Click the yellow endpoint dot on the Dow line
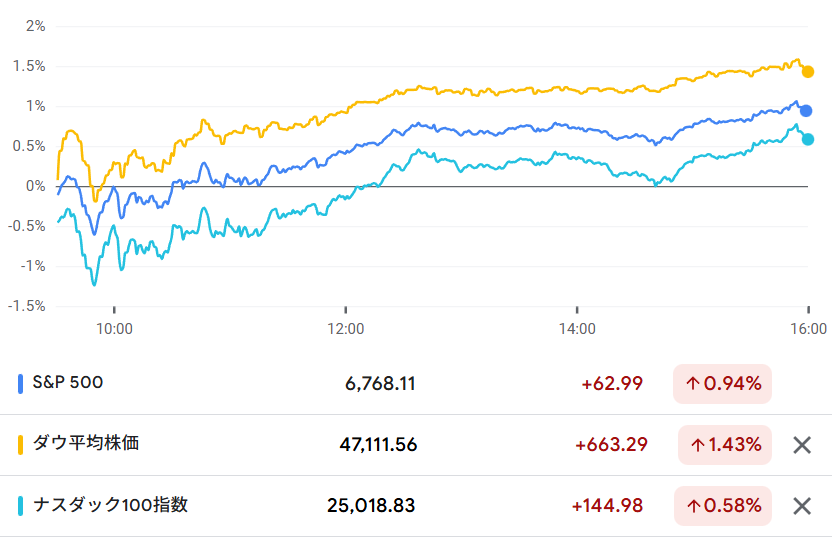 [x=808, y=72]
